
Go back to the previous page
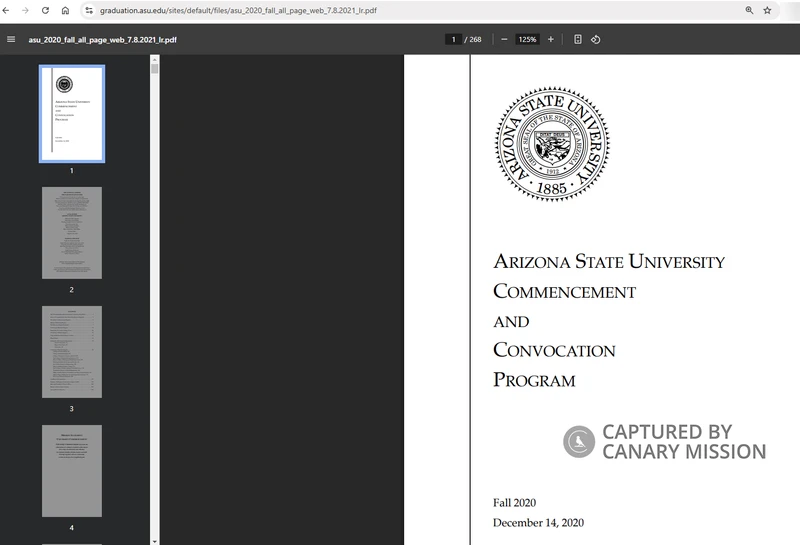click(x=6, y=10)
